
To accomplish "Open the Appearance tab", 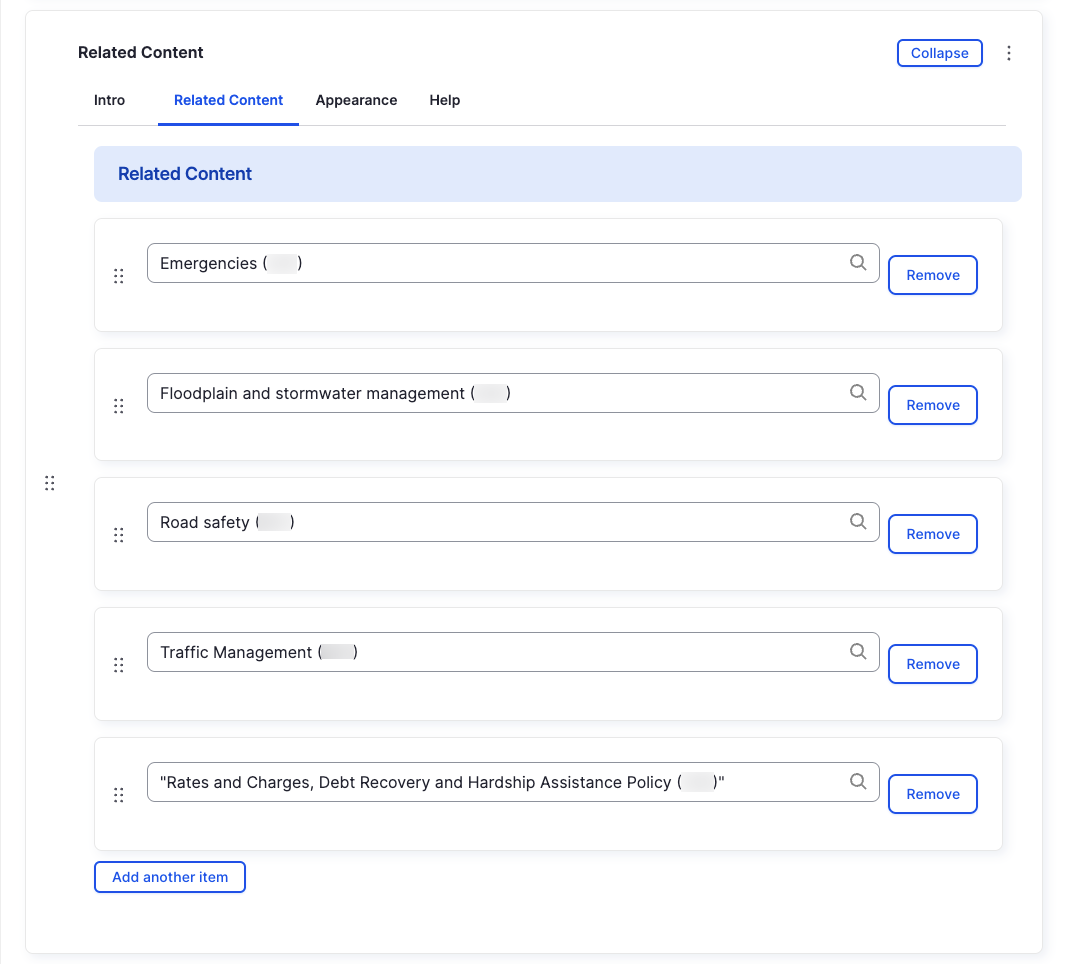I will [x=356, y=100].
